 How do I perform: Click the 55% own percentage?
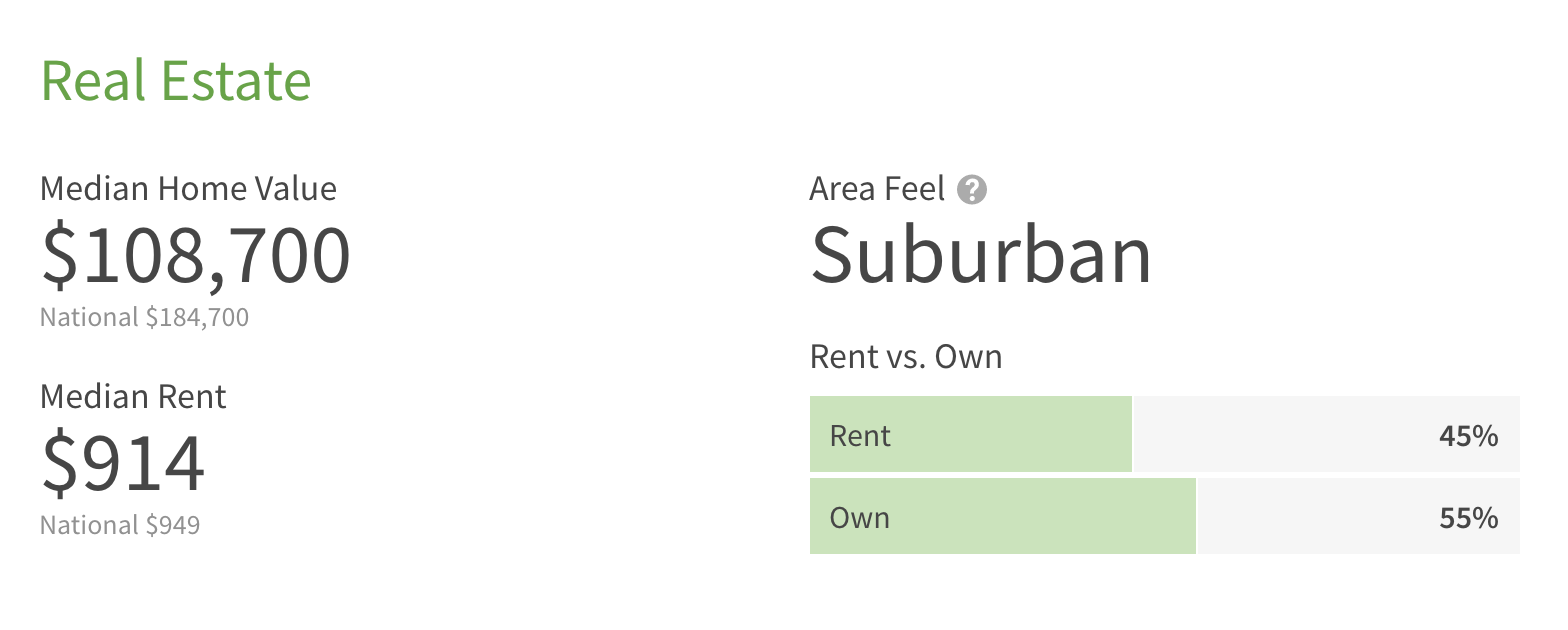[x=1468, y=518]
